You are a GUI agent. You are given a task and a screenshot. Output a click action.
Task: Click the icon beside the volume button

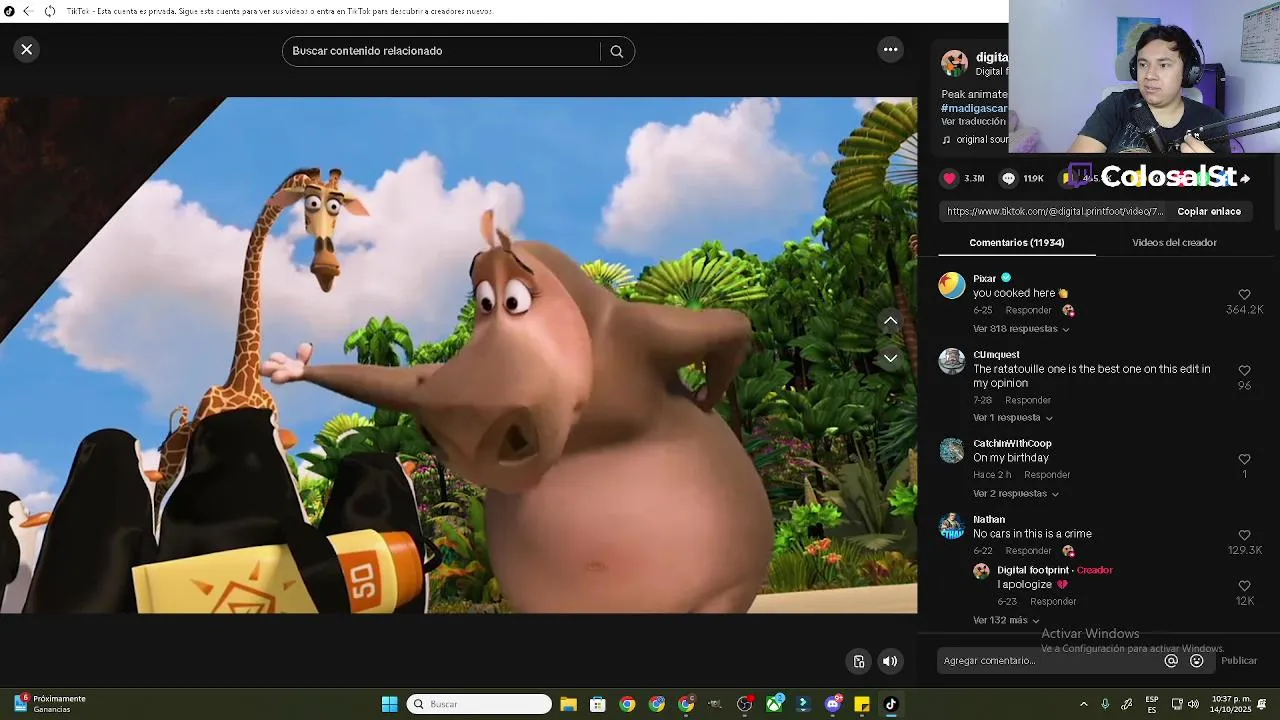pos(859,661)
